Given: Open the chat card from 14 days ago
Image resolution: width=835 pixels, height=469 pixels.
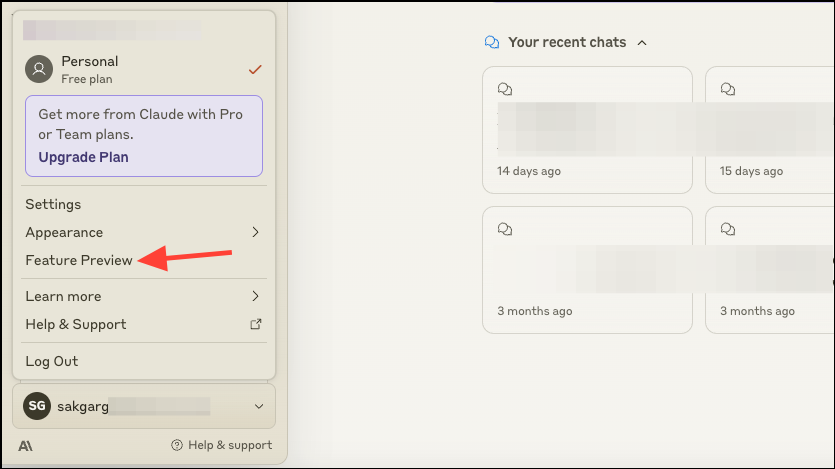Looking at the screenshot, I should pyautogui.click(x=587, y=130).
